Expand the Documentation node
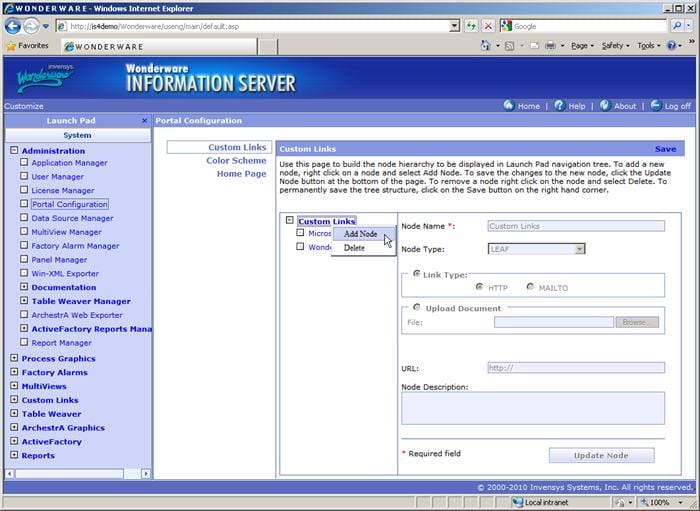 tap(24, 287)
